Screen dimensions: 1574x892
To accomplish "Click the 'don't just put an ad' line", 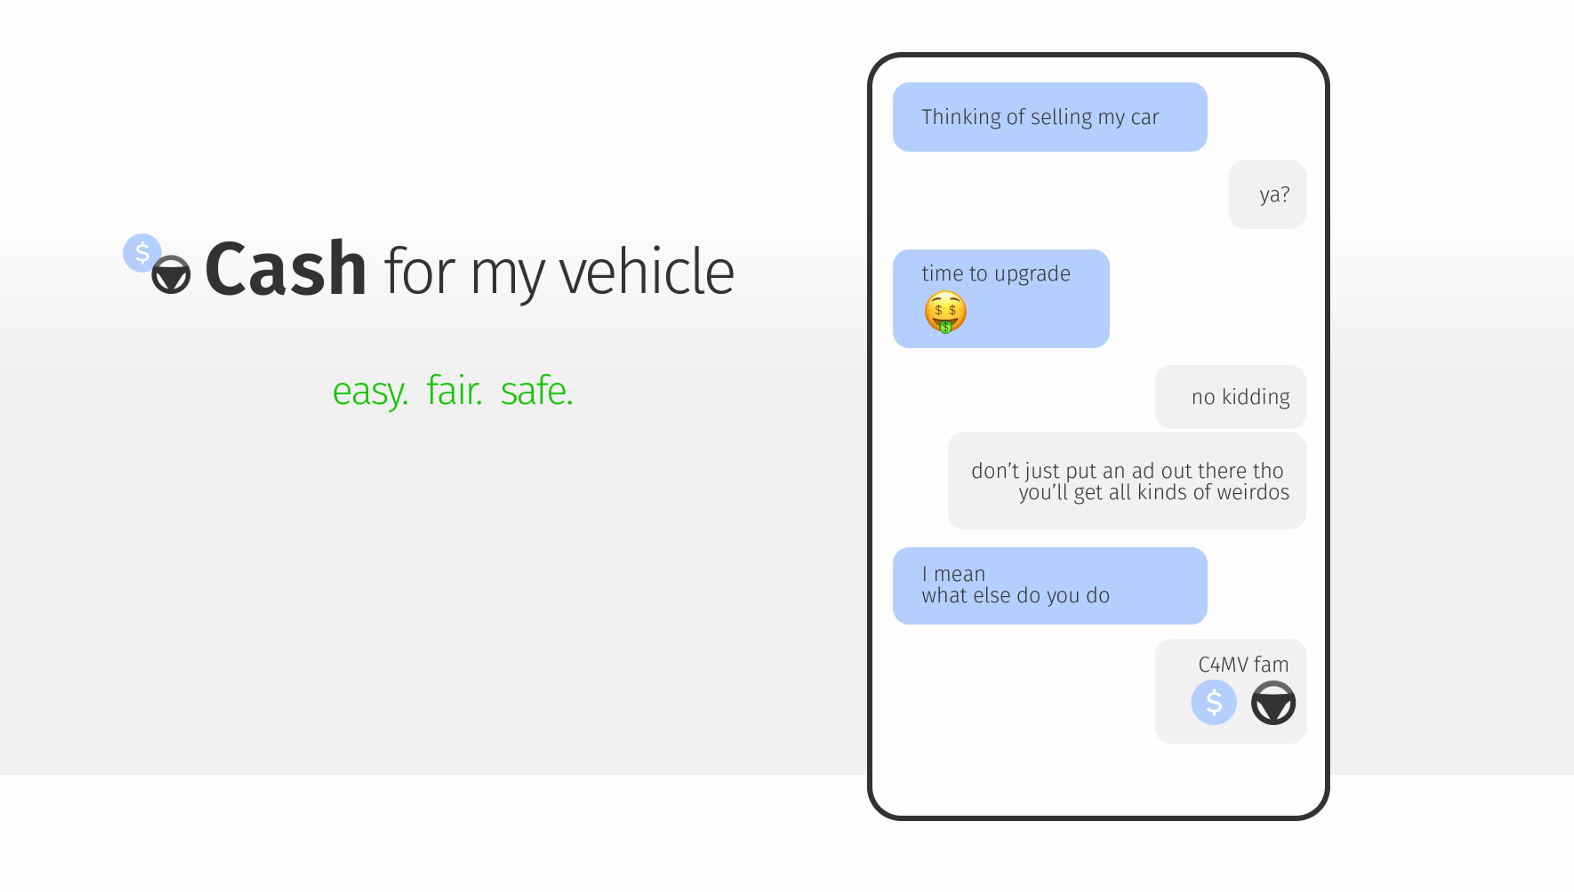I will [x=1127, y=470].
